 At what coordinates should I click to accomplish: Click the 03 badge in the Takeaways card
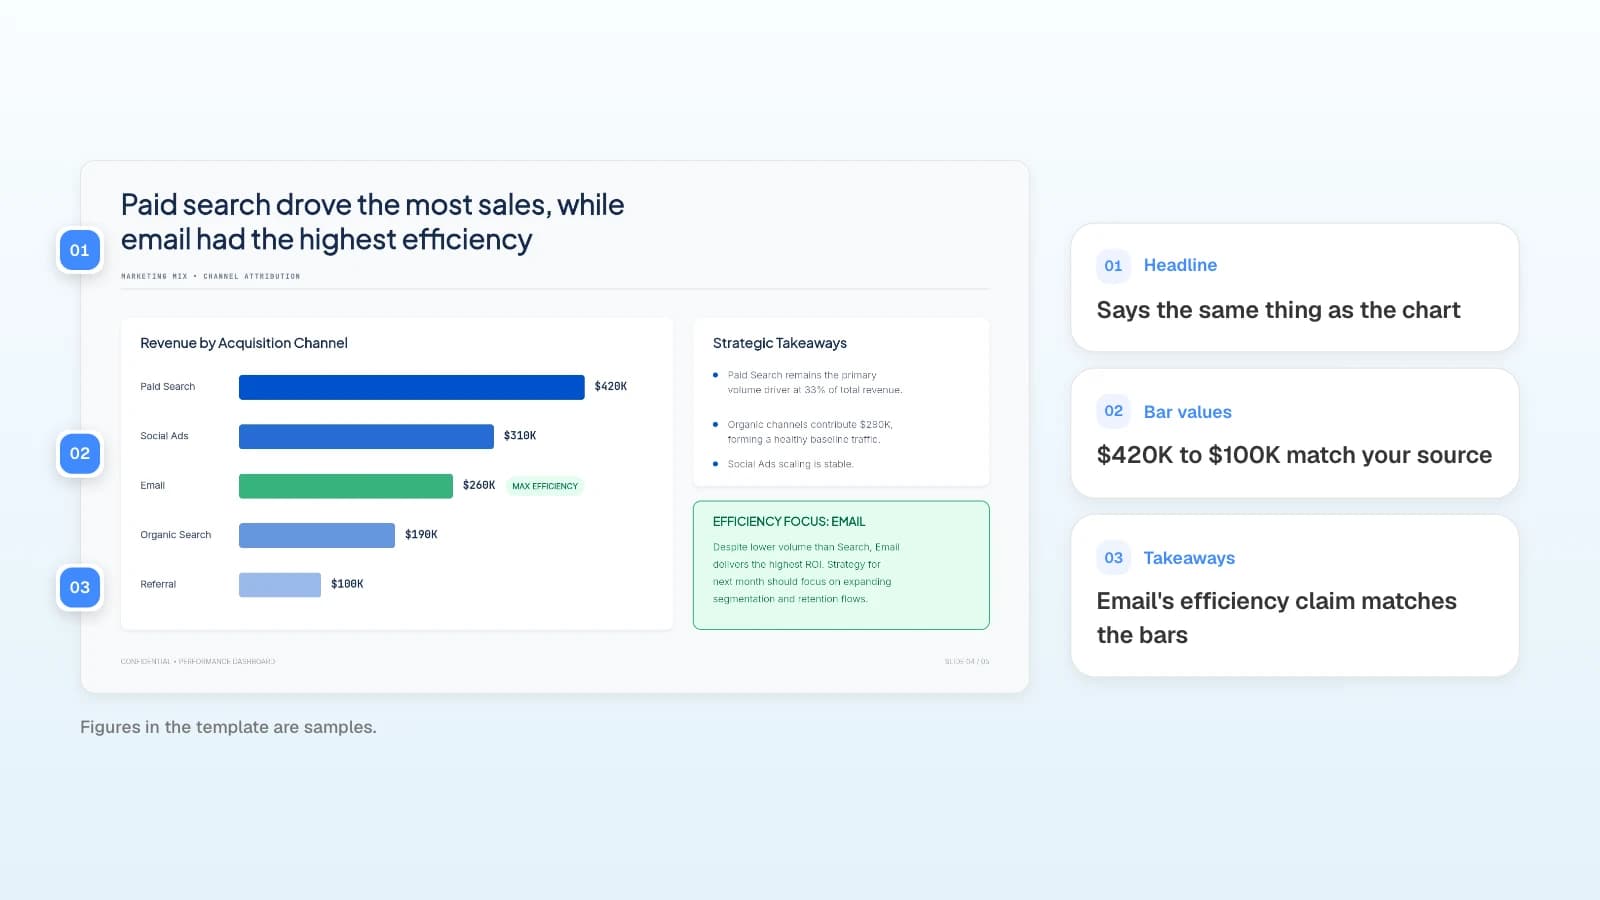pyautogui.click(x=1113, y=558)
